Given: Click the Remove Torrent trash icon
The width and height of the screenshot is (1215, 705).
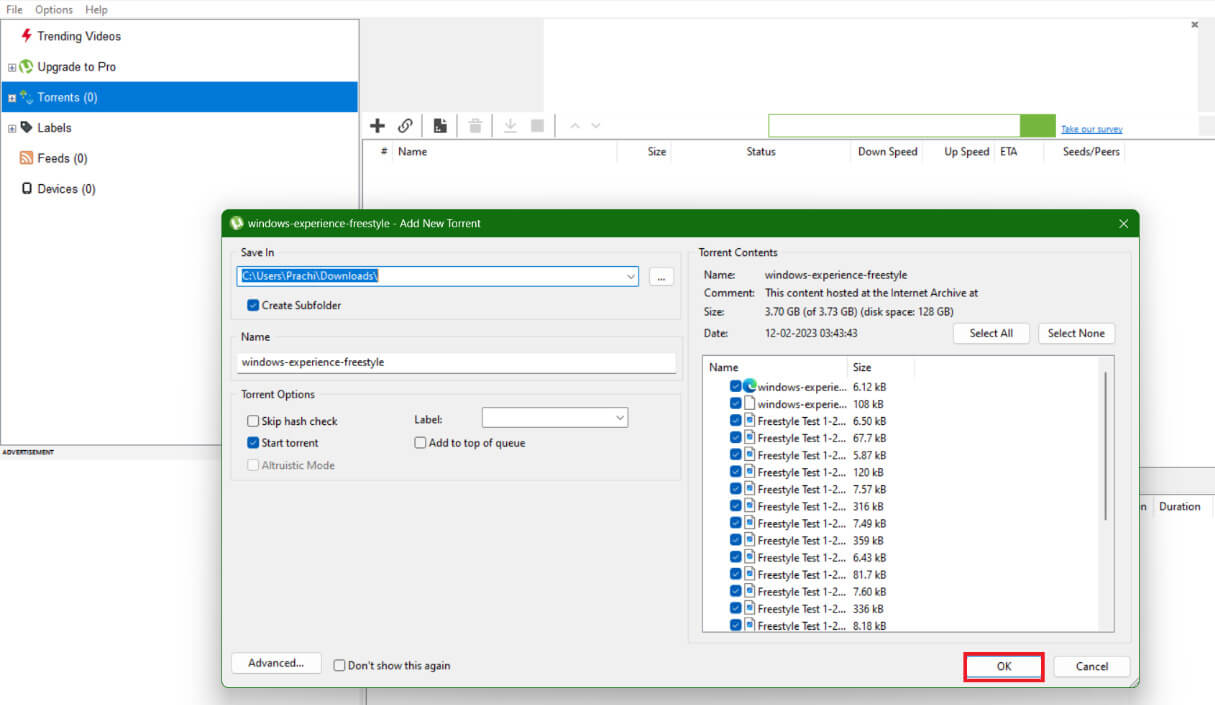Looking at the screenshot, I should click(475, 126).
